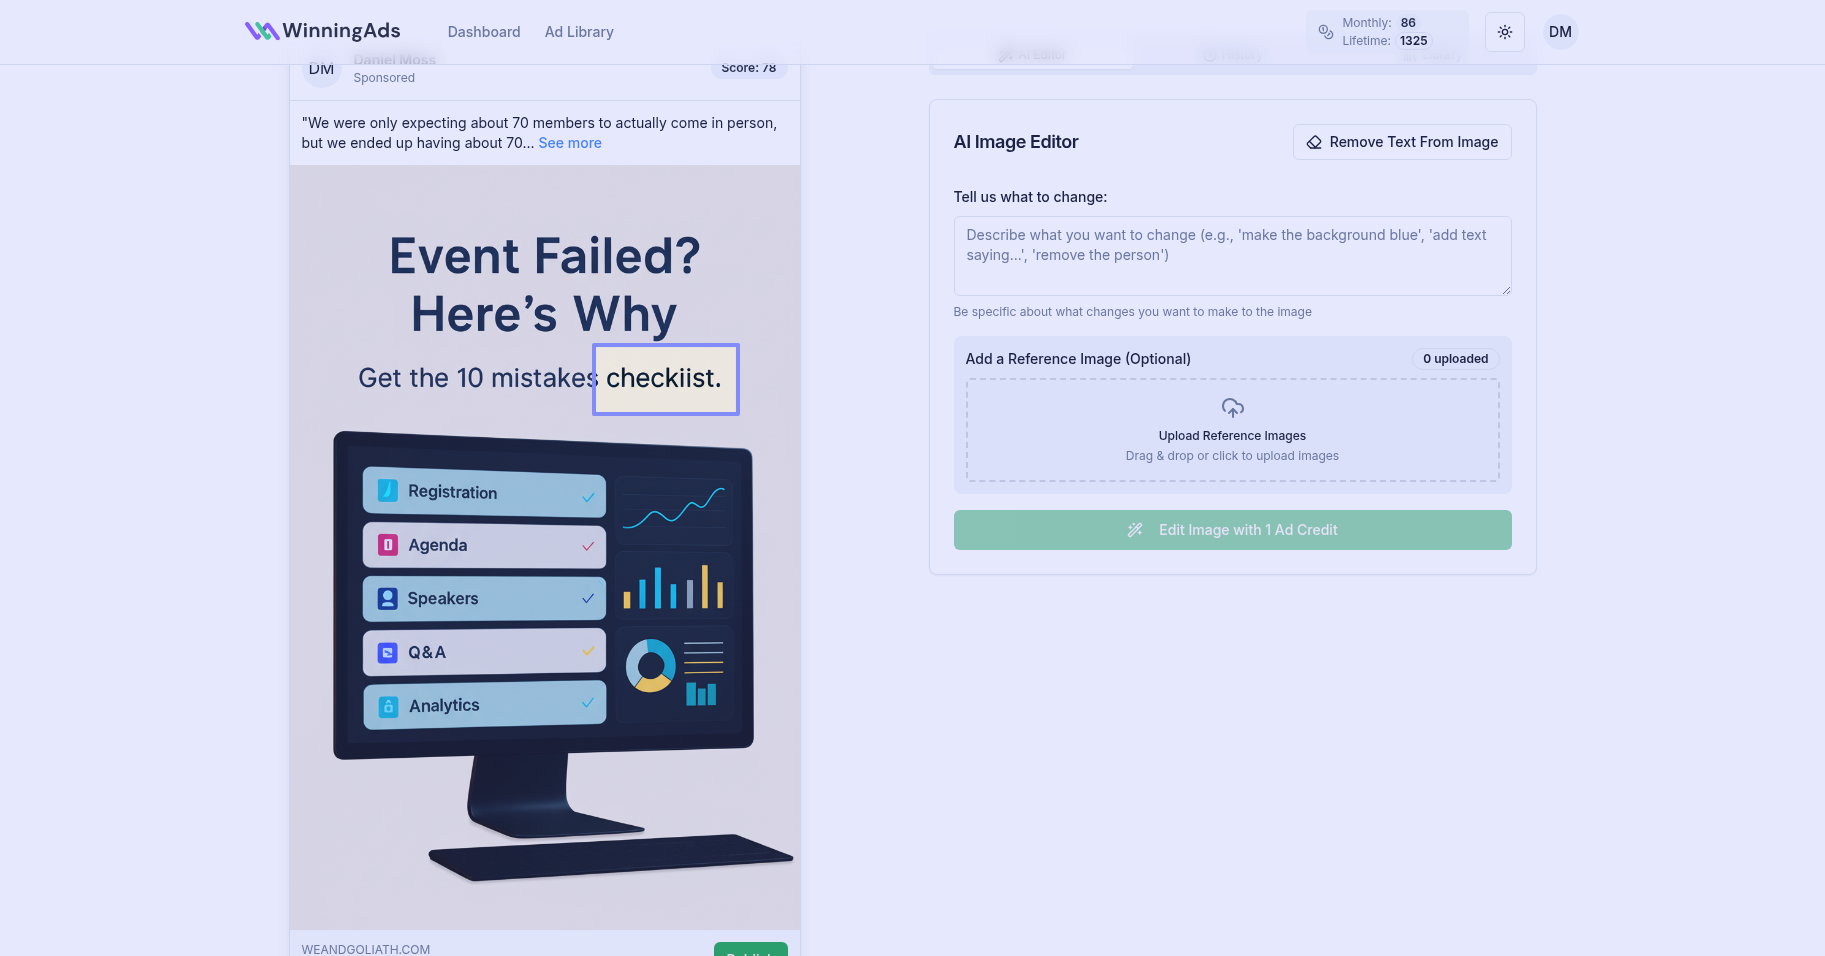Click the WinningAds logo
Image resolution: width=1825 pixels, height=956 pixels.
coord(323,31)
